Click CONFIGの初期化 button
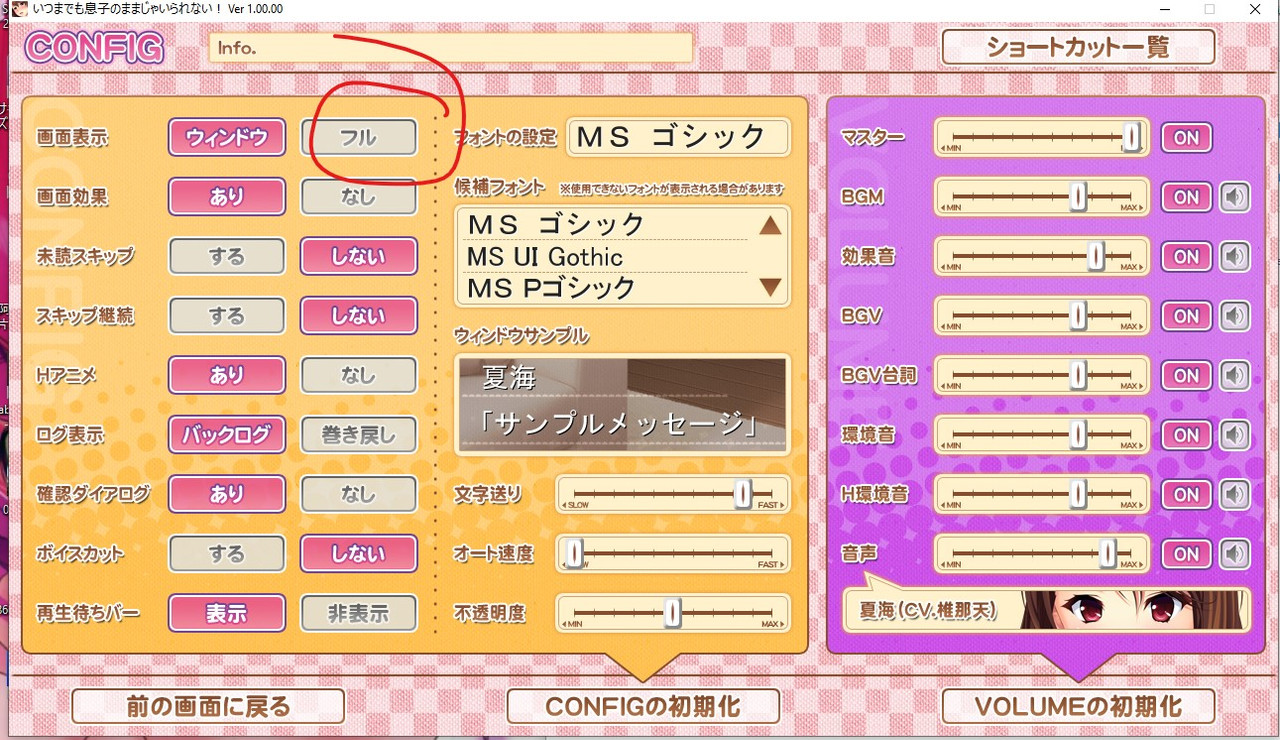This screenshot has width=1280, height=740. (643, 706)
